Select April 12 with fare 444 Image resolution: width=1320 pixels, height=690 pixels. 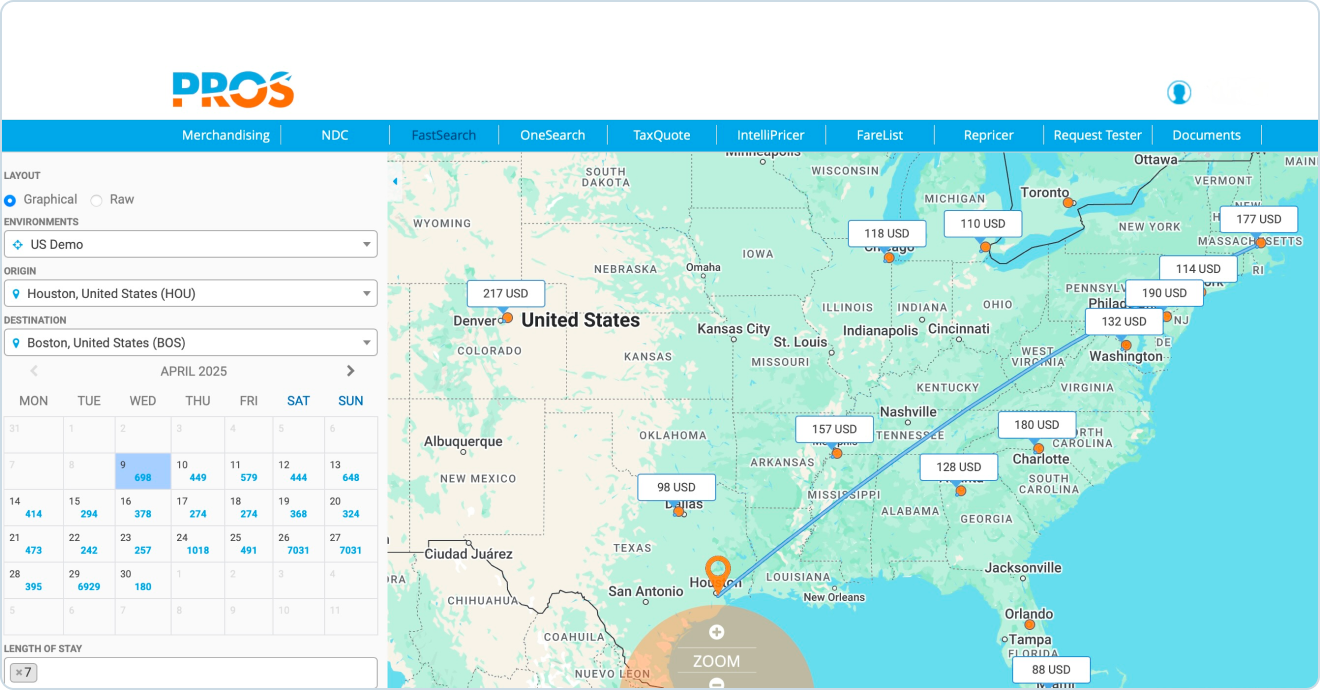pos(298,471)
